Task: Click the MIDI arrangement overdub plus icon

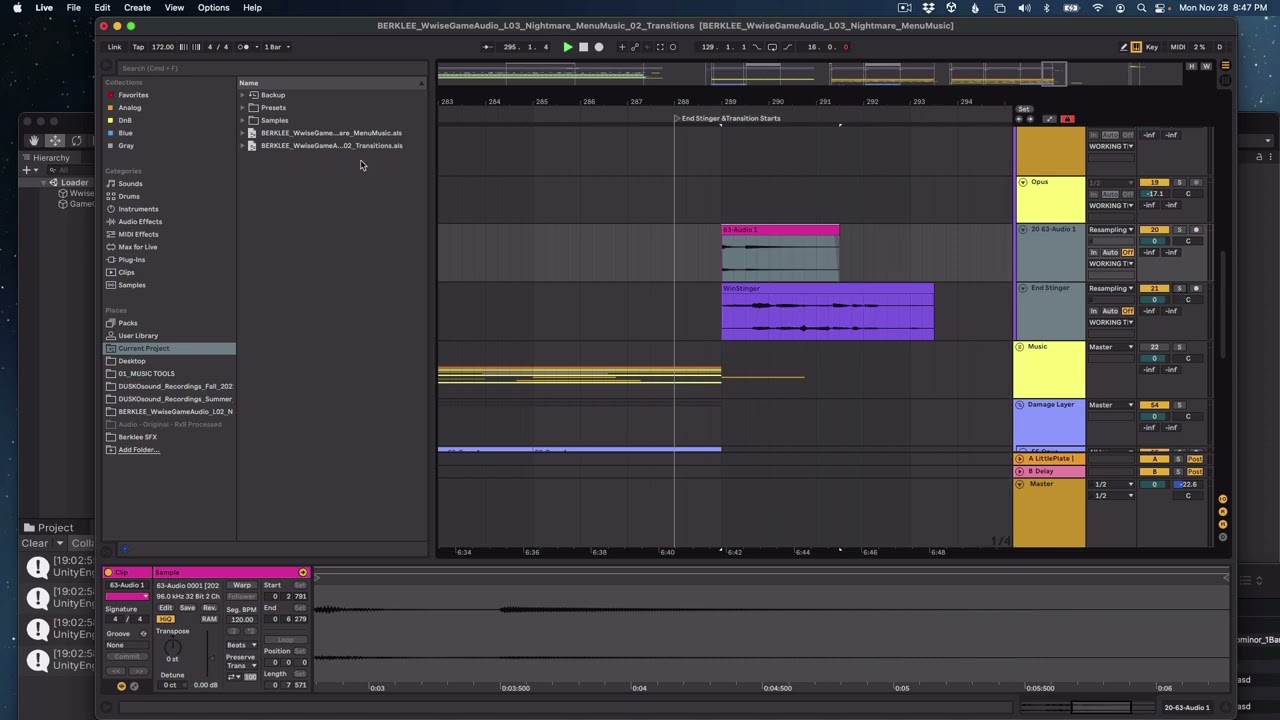Action: [x=622, y=47]
